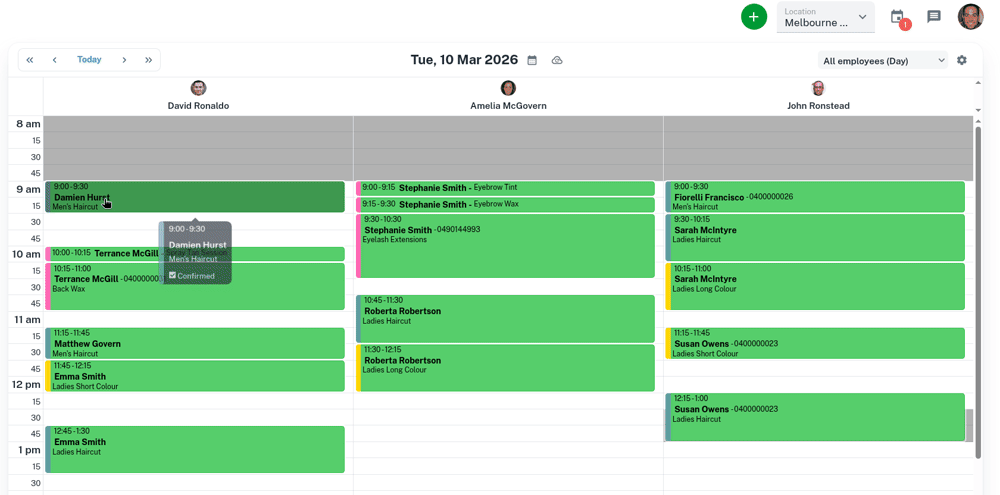Select Amelia McGovern's column header
The height and width of the screenshot is (495, 1000).
pos(508,96)
